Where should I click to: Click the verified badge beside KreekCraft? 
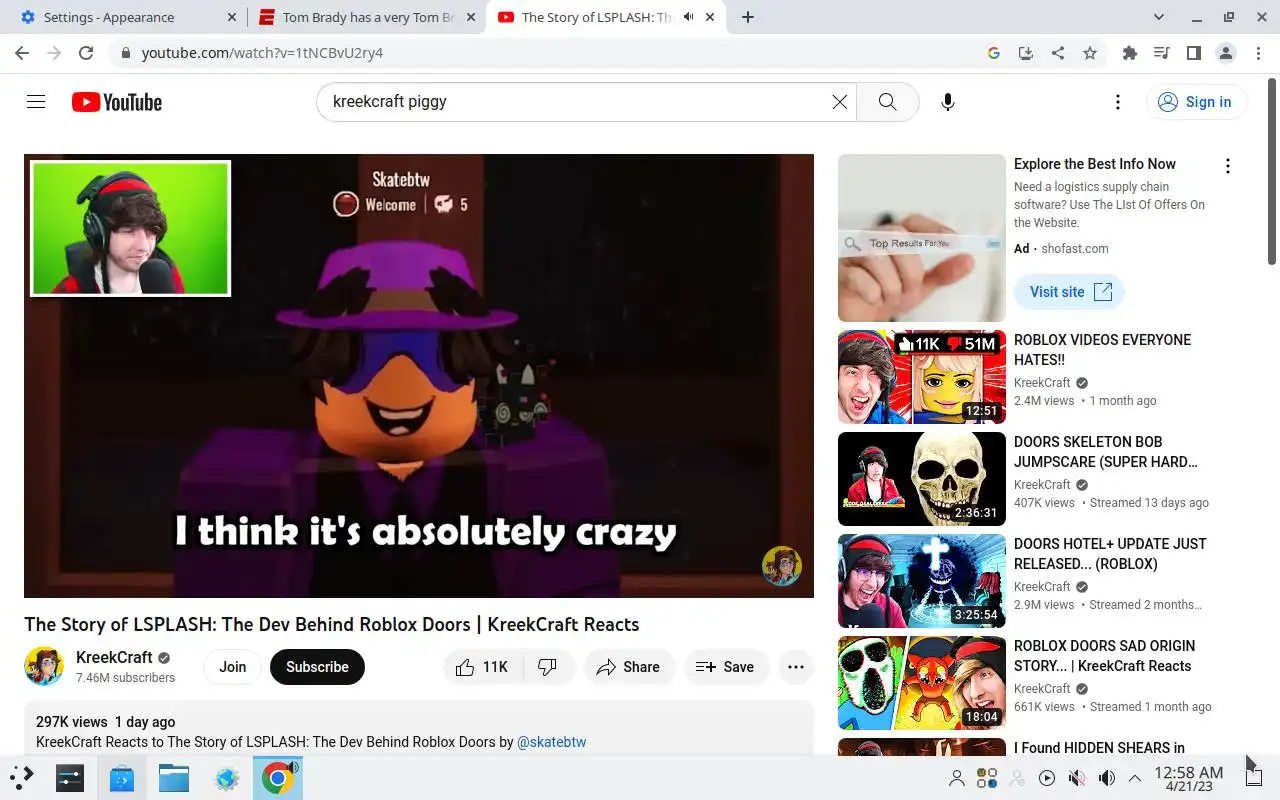click(164, 658)
